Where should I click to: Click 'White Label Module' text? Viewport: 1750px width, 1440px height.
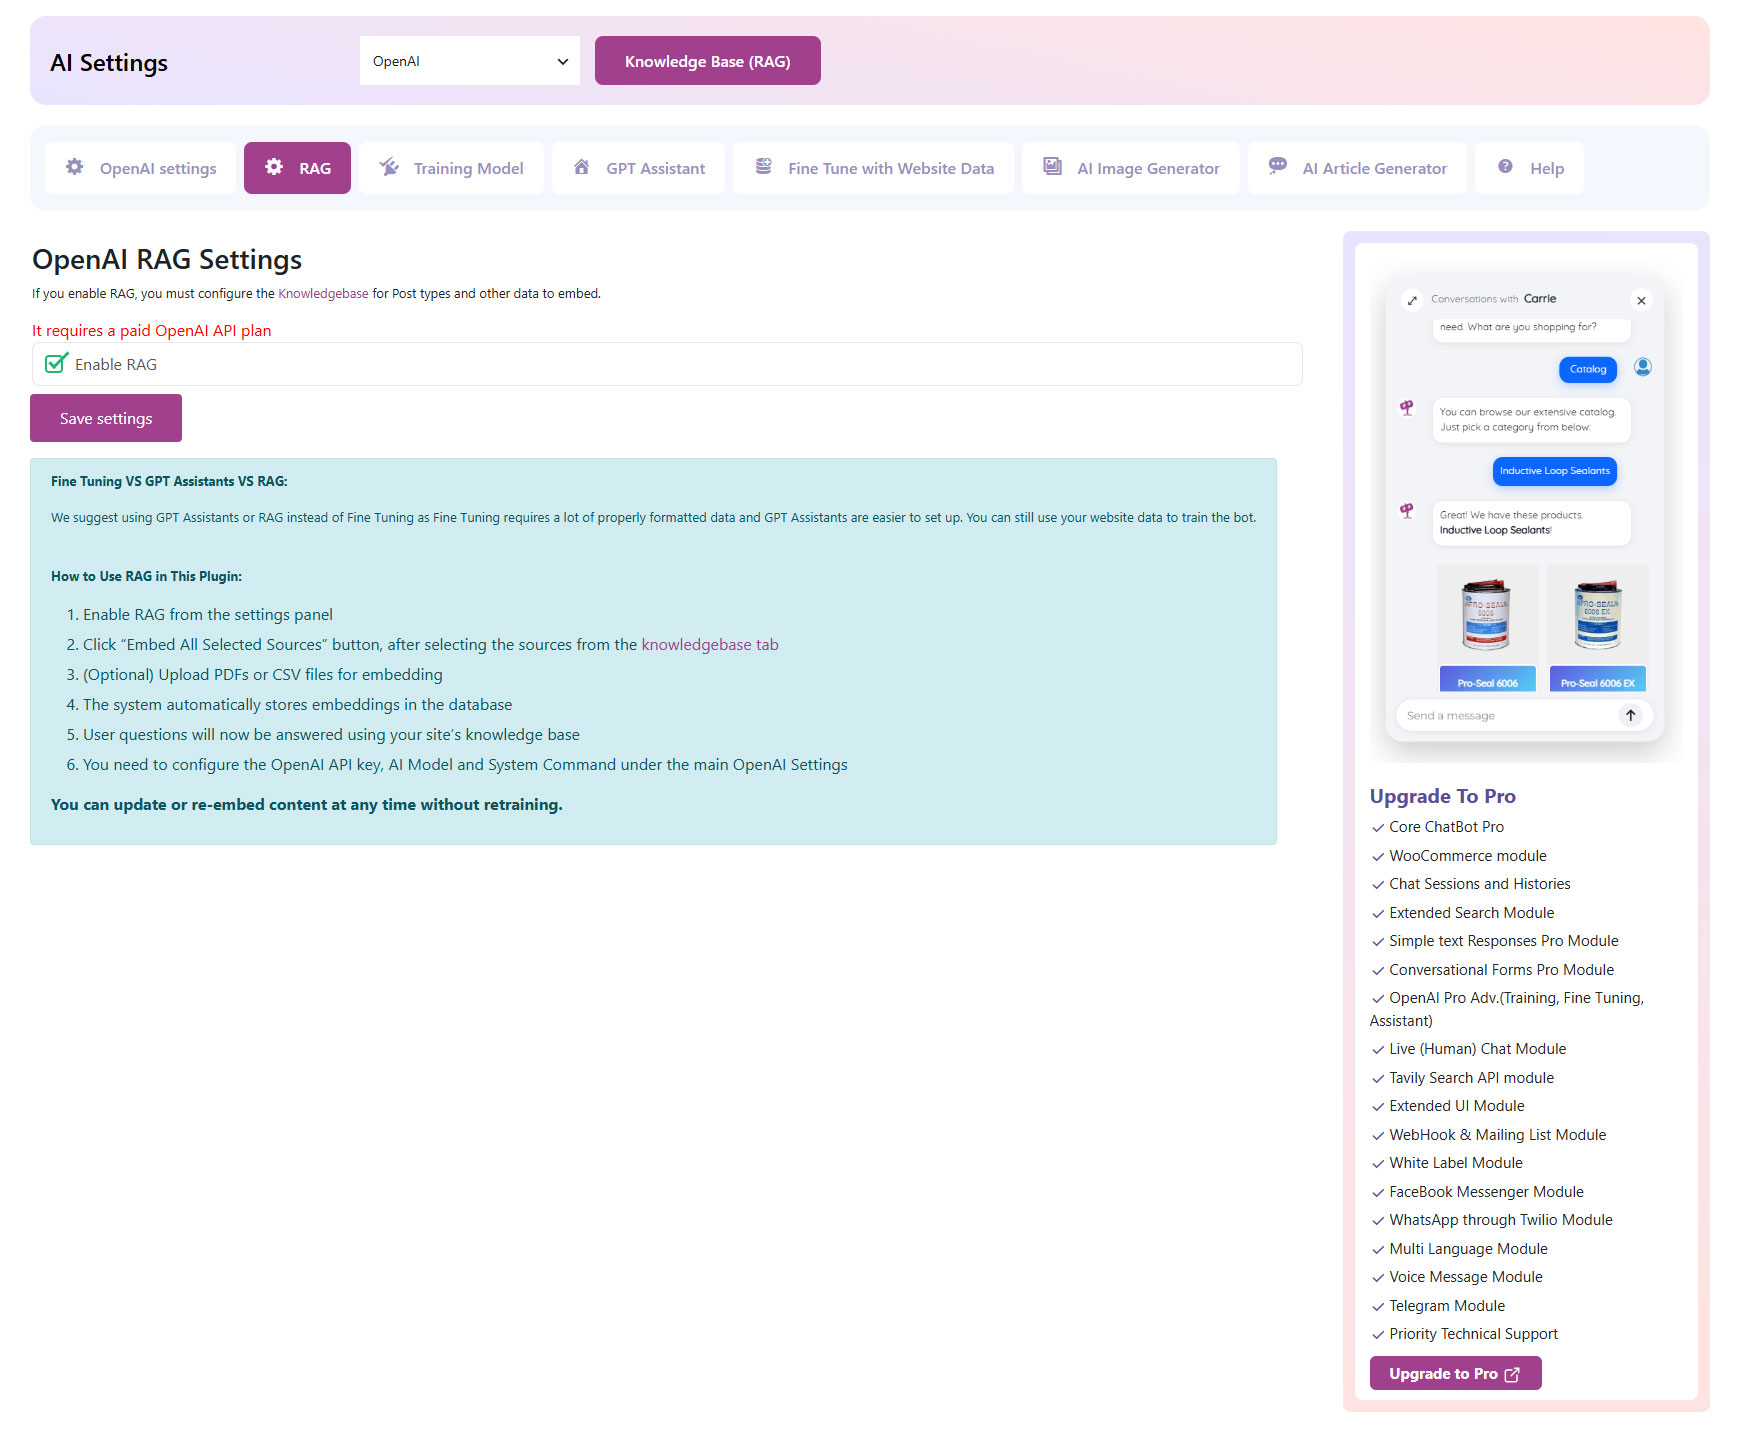coord(1455,1163)
